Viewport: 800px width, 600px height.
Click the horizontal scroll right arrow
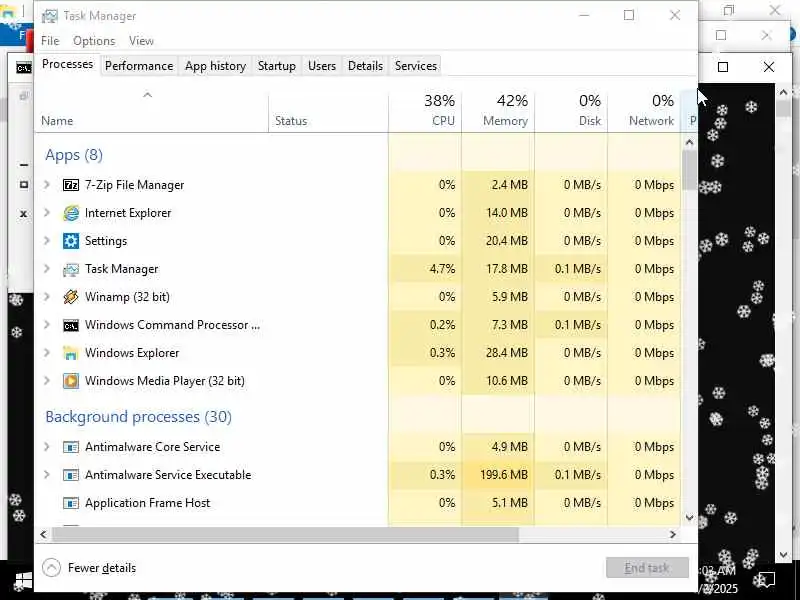coord(673,534)
